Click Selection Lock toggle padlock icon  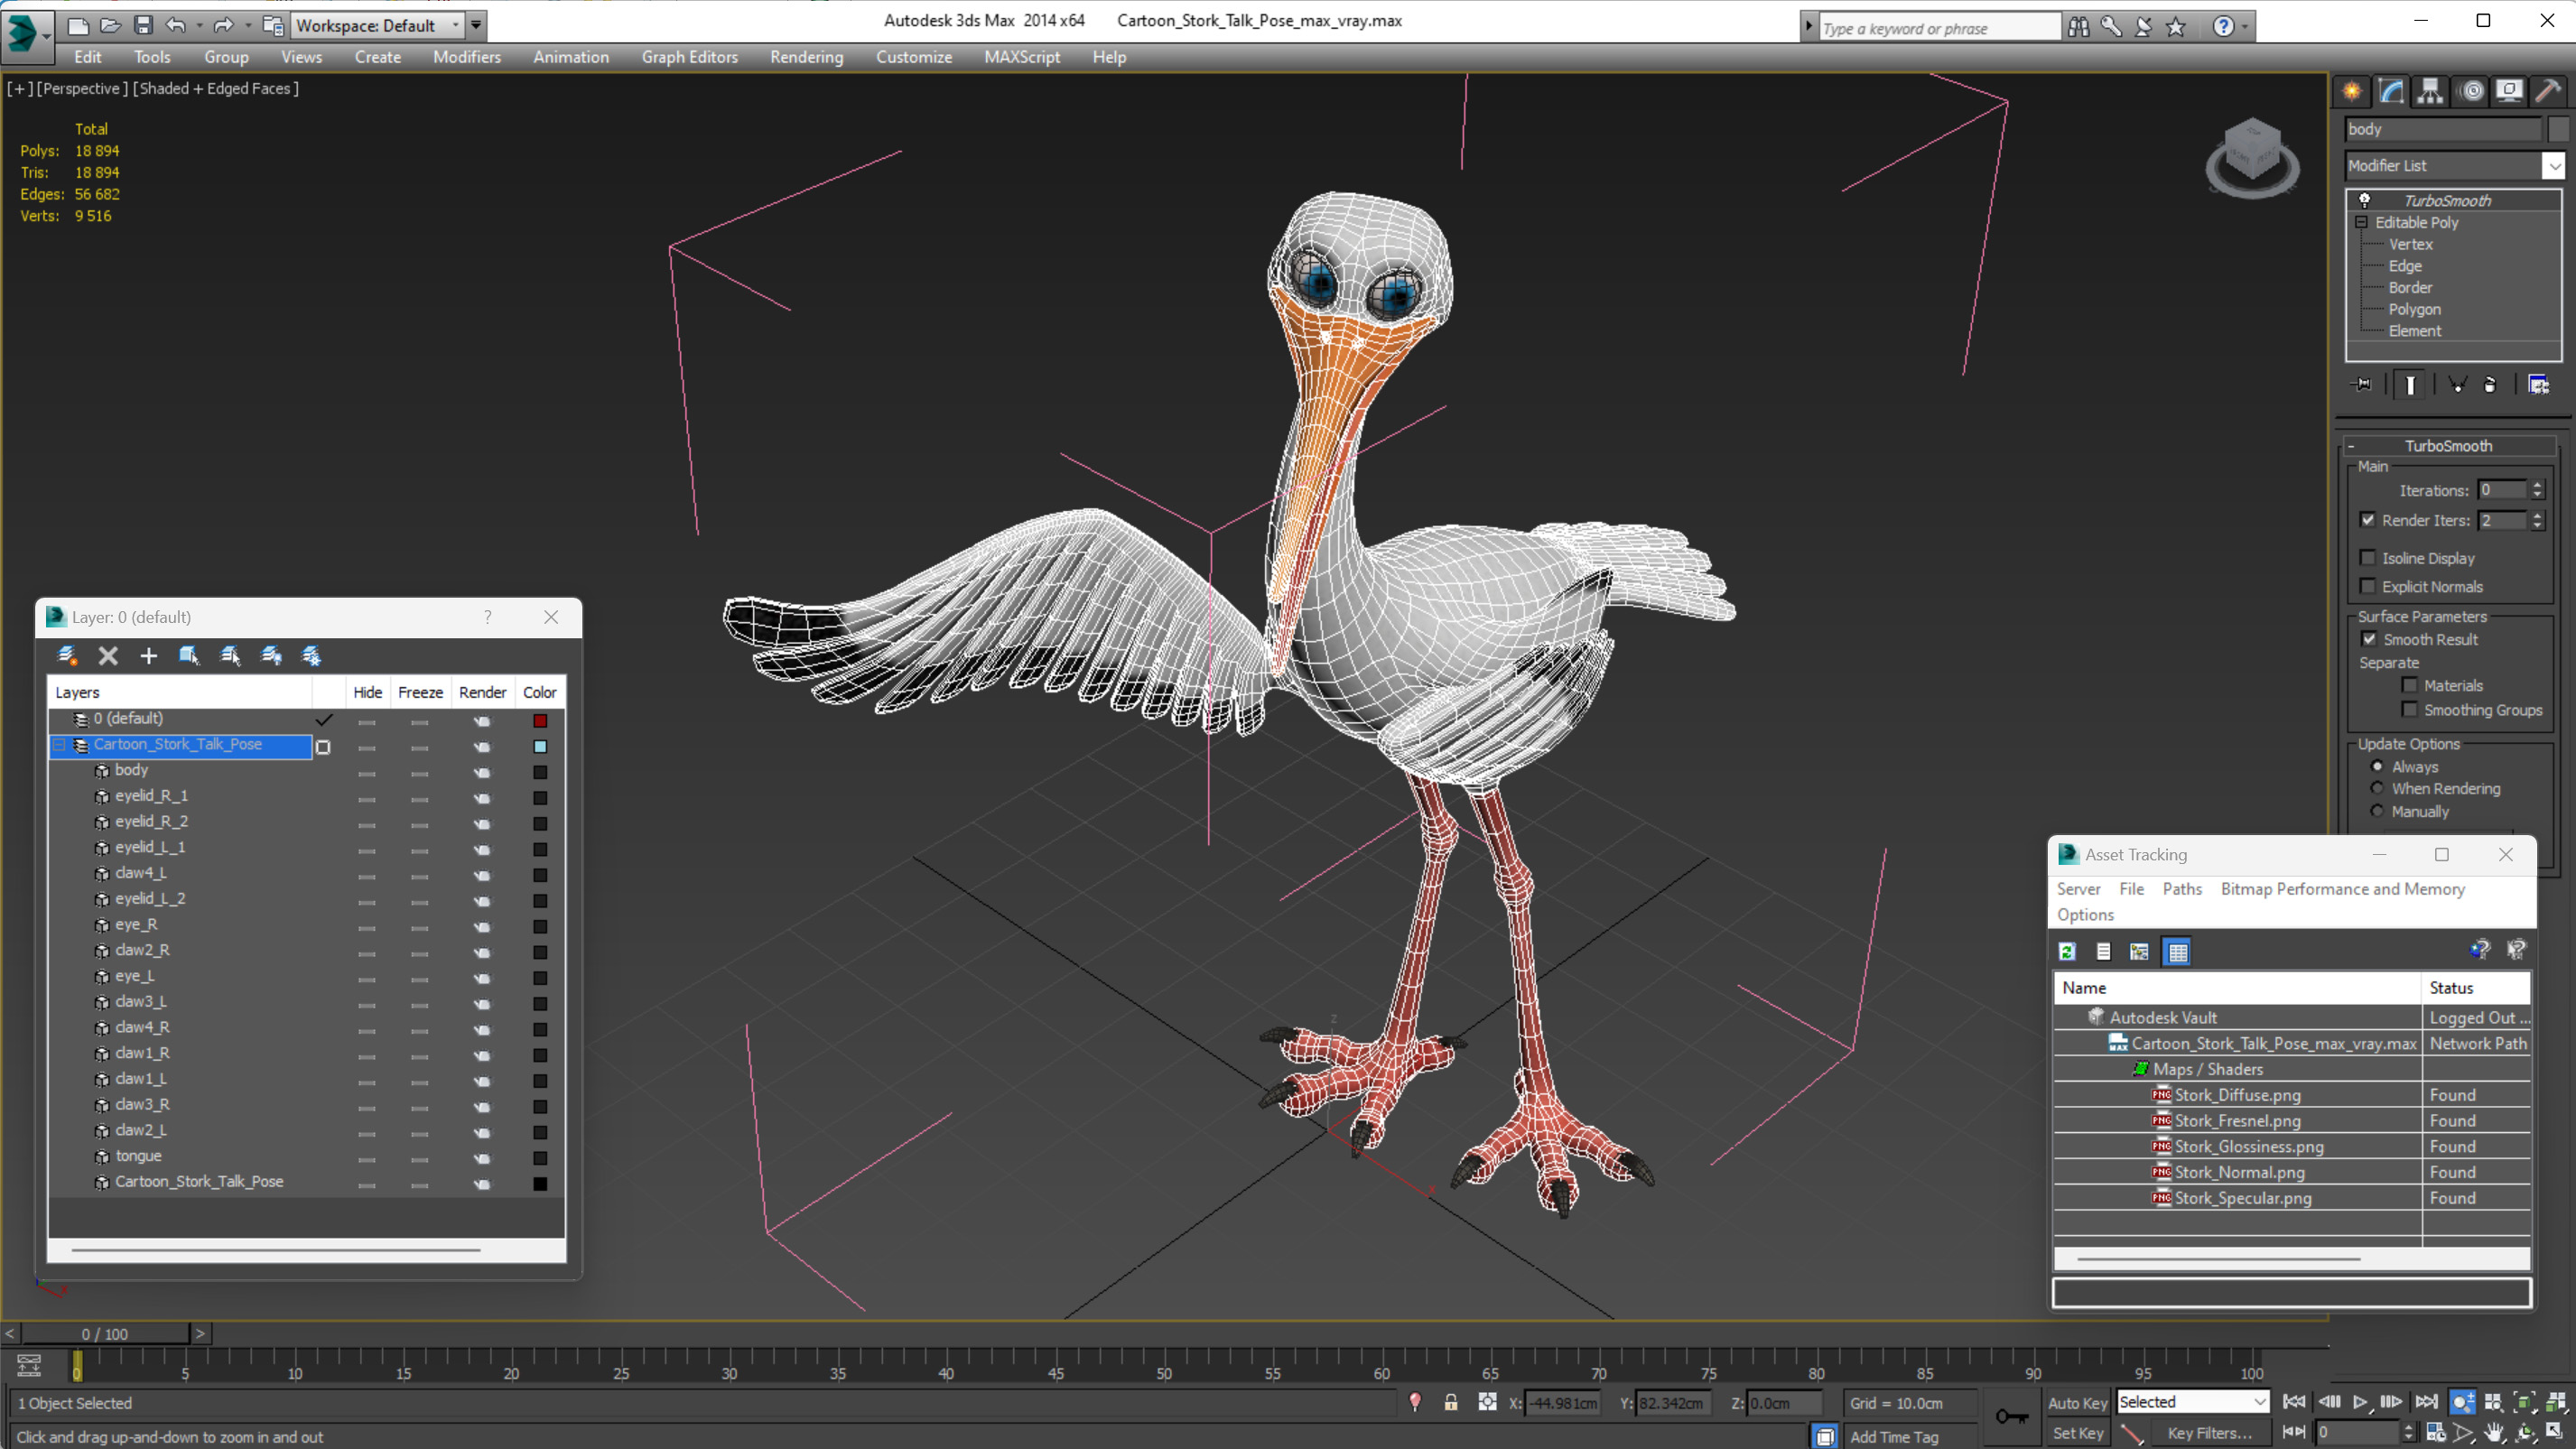click(1450, 1402)
